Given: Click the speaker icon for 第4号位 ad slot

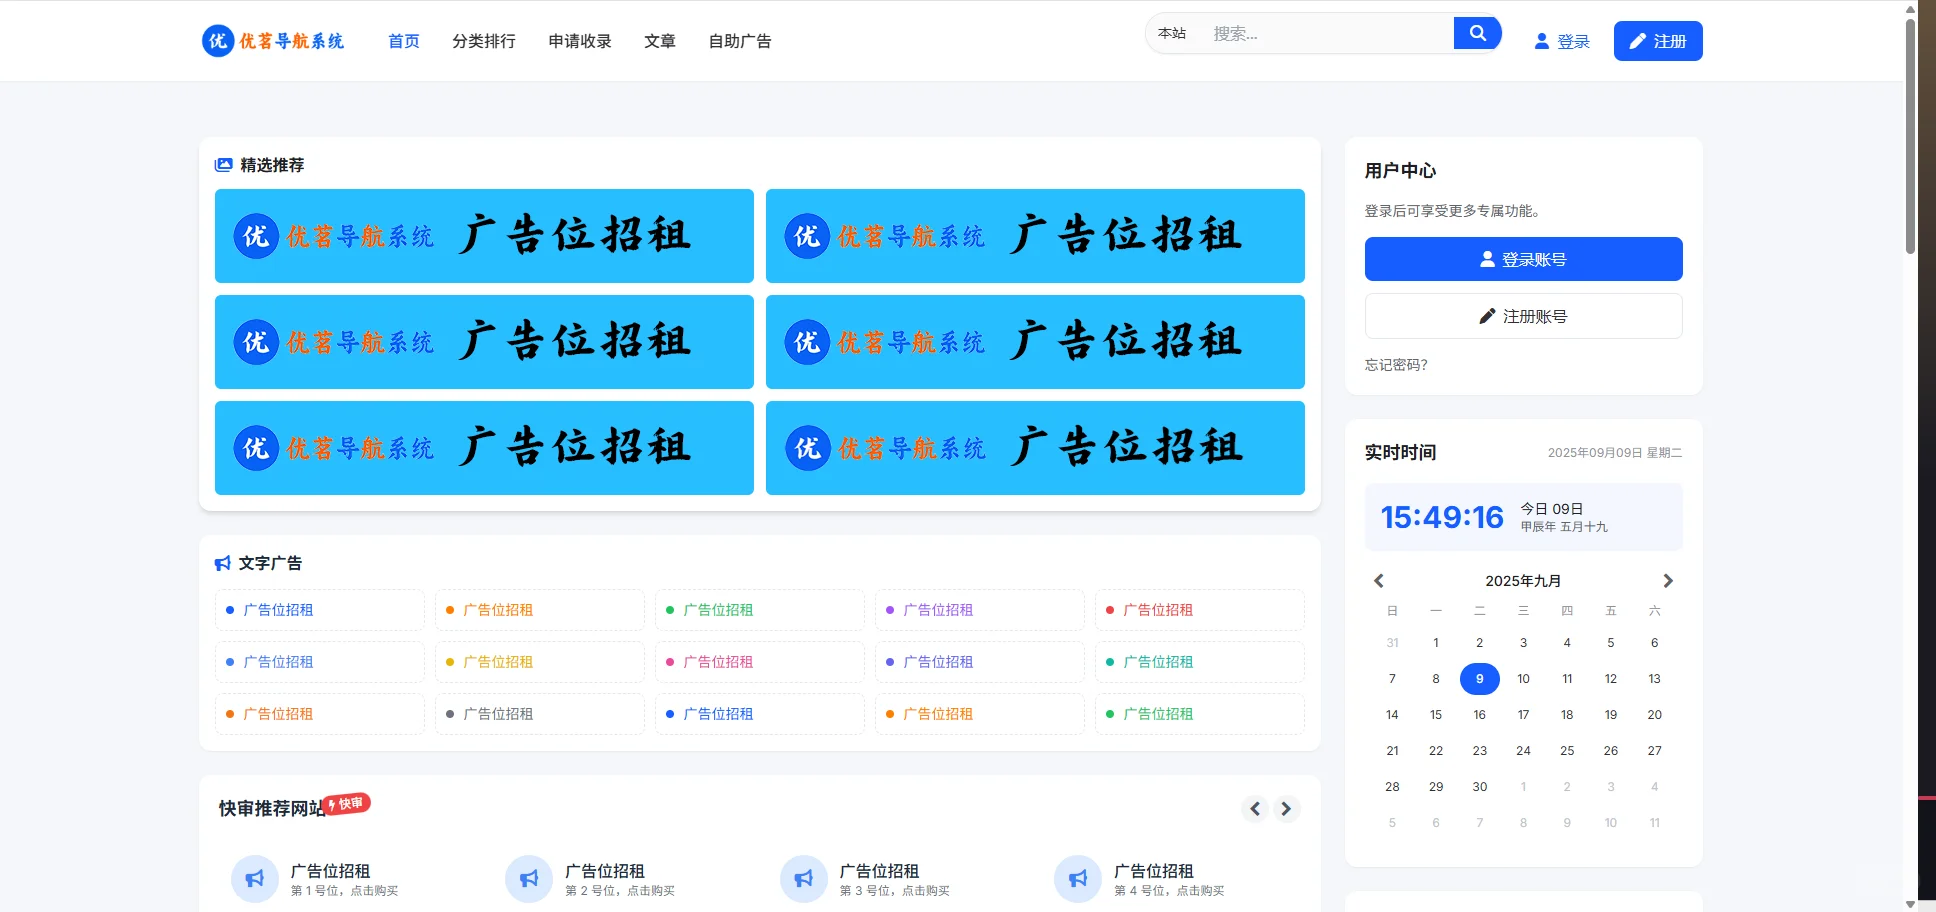Looking at the screenshot, I should (1077, 878).
